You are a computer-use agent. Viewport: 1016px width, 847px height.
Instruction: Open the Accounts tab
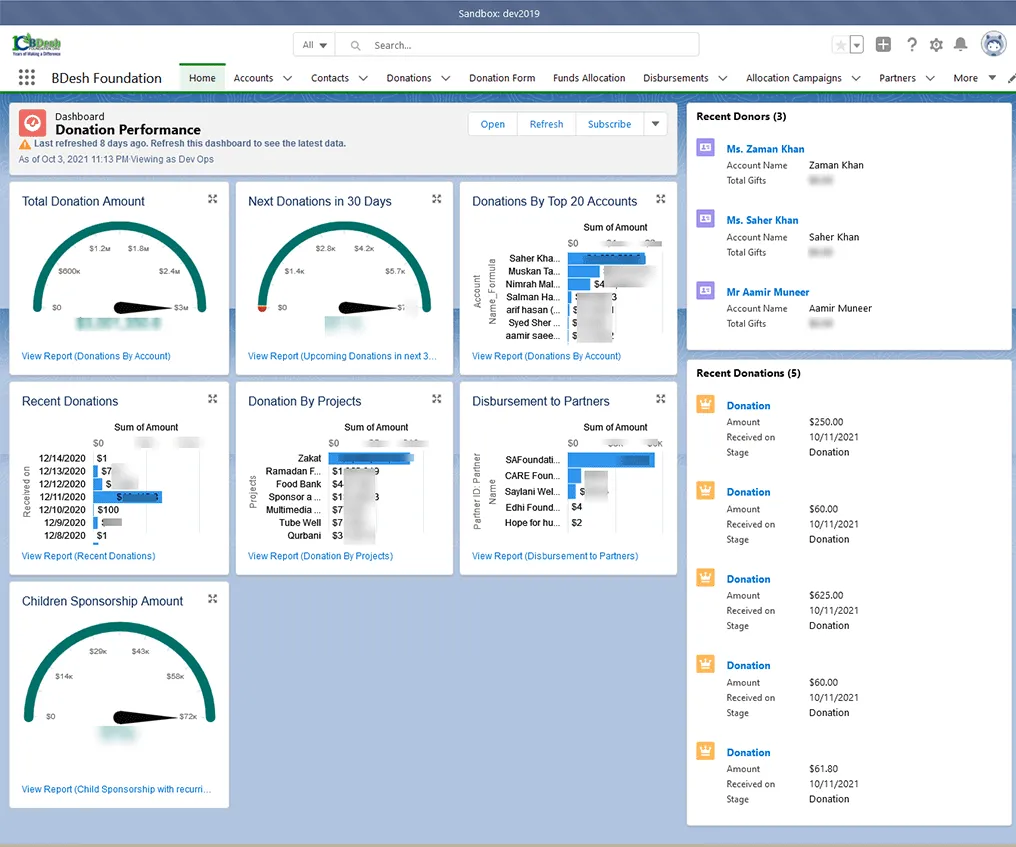pyautogui.click(x=253, y=78)
